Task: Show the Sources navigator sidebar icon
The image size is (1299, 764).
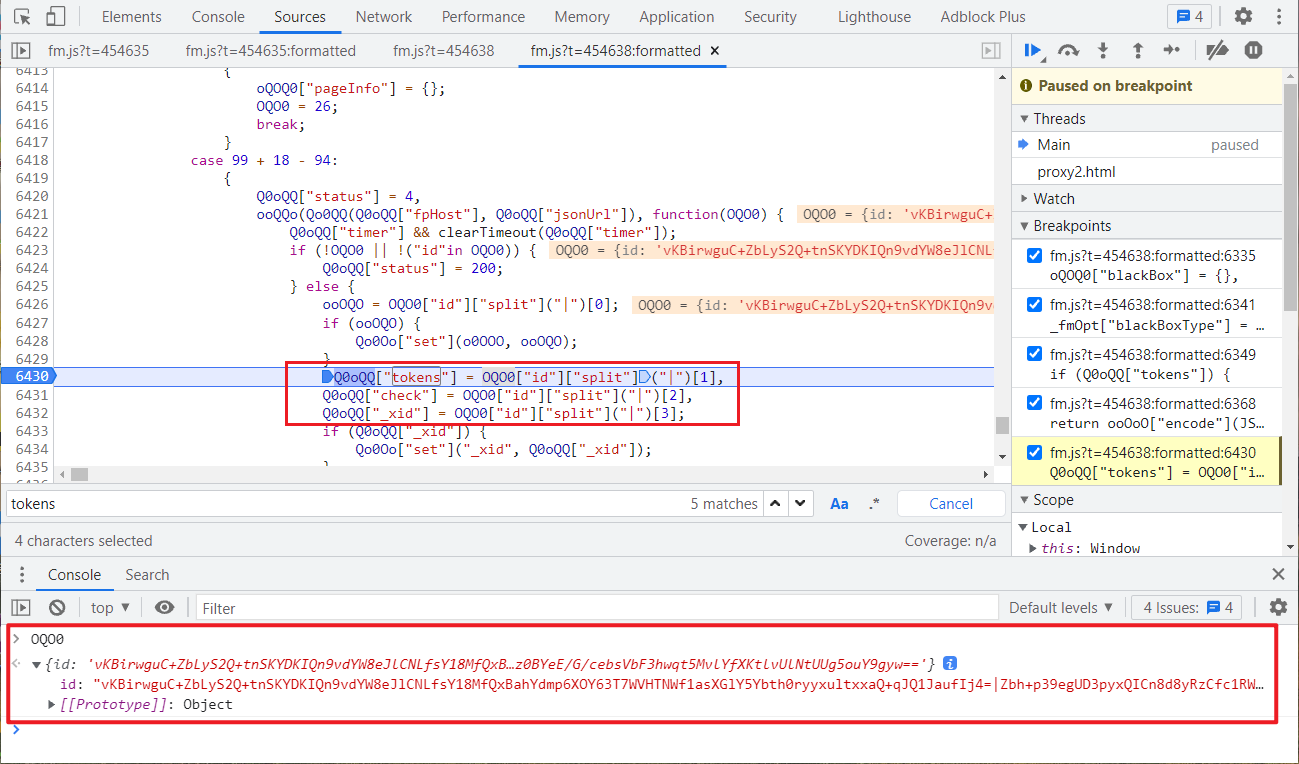Action: click(x=21, y=51)
